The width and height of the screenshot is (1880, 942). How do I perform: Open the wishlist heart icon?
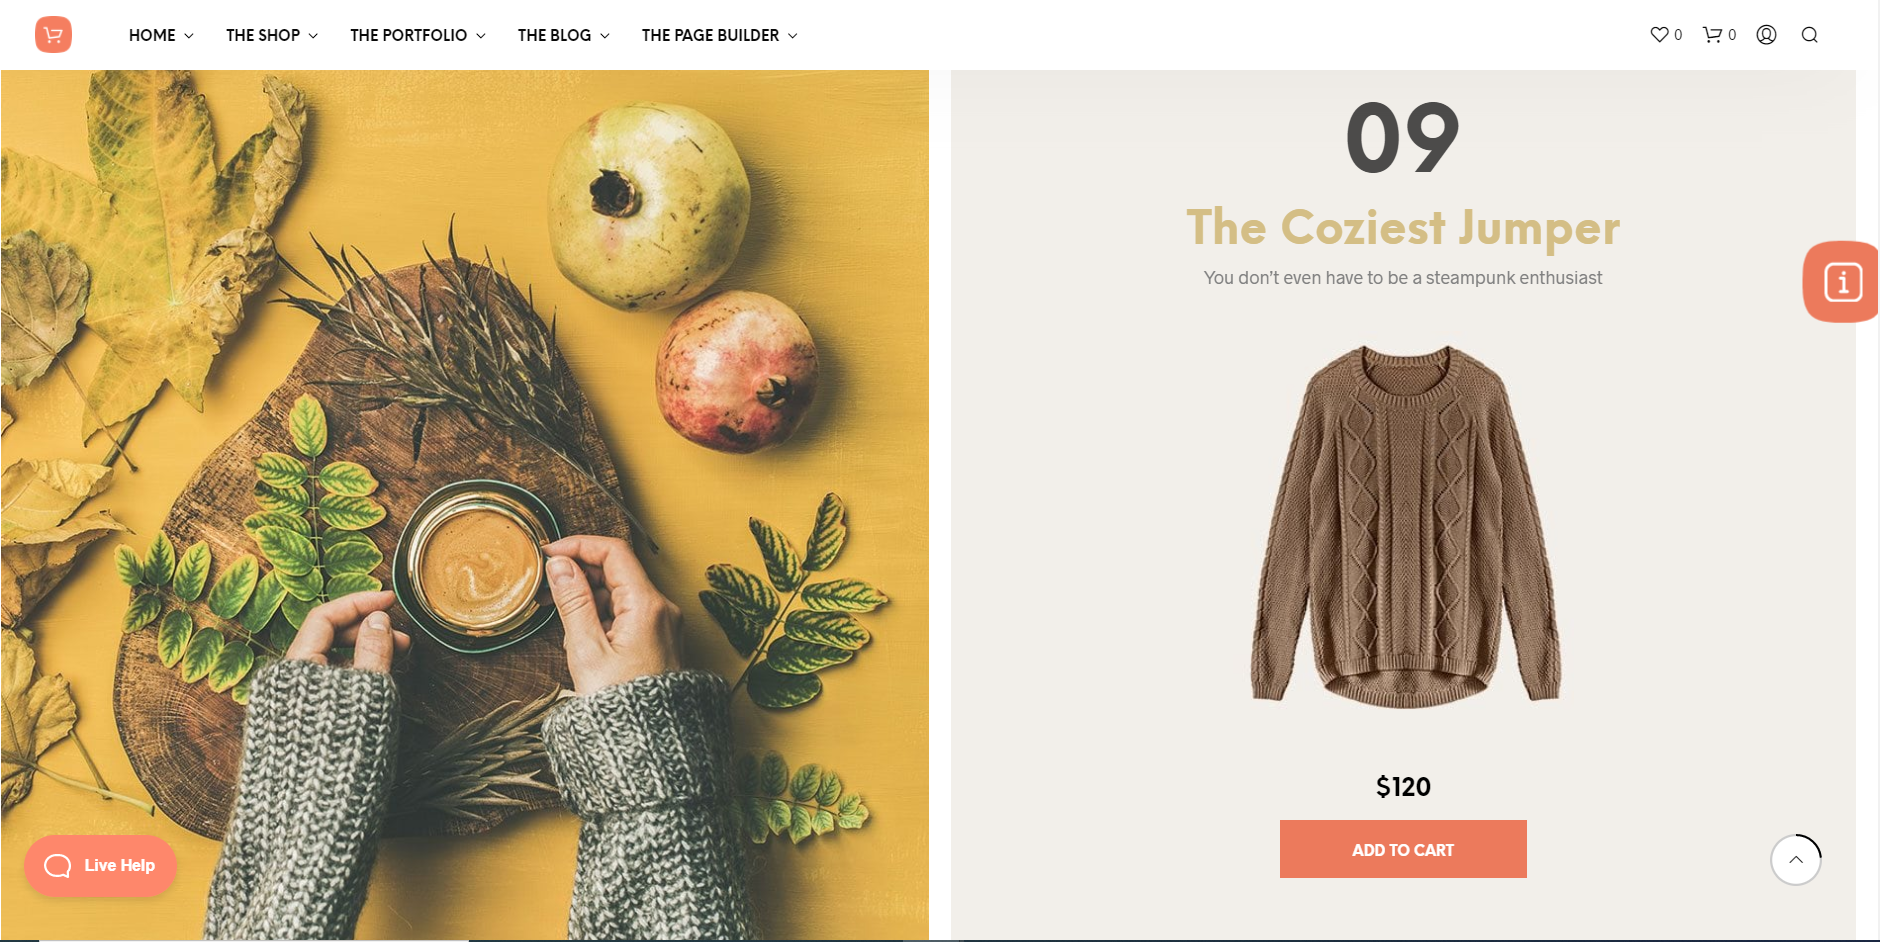tap(1659, 35)
